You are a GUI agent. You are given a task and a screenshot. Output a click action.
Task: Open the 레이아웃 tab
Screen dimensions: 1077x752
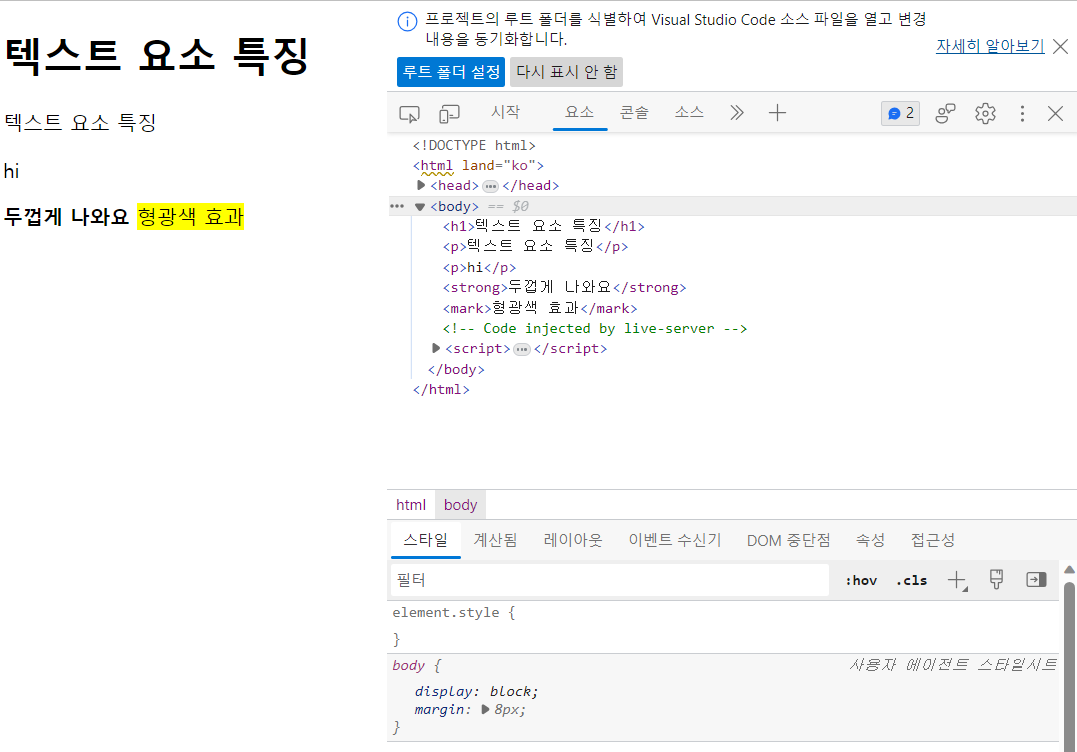pyautogui.click(x=573, y=540)
